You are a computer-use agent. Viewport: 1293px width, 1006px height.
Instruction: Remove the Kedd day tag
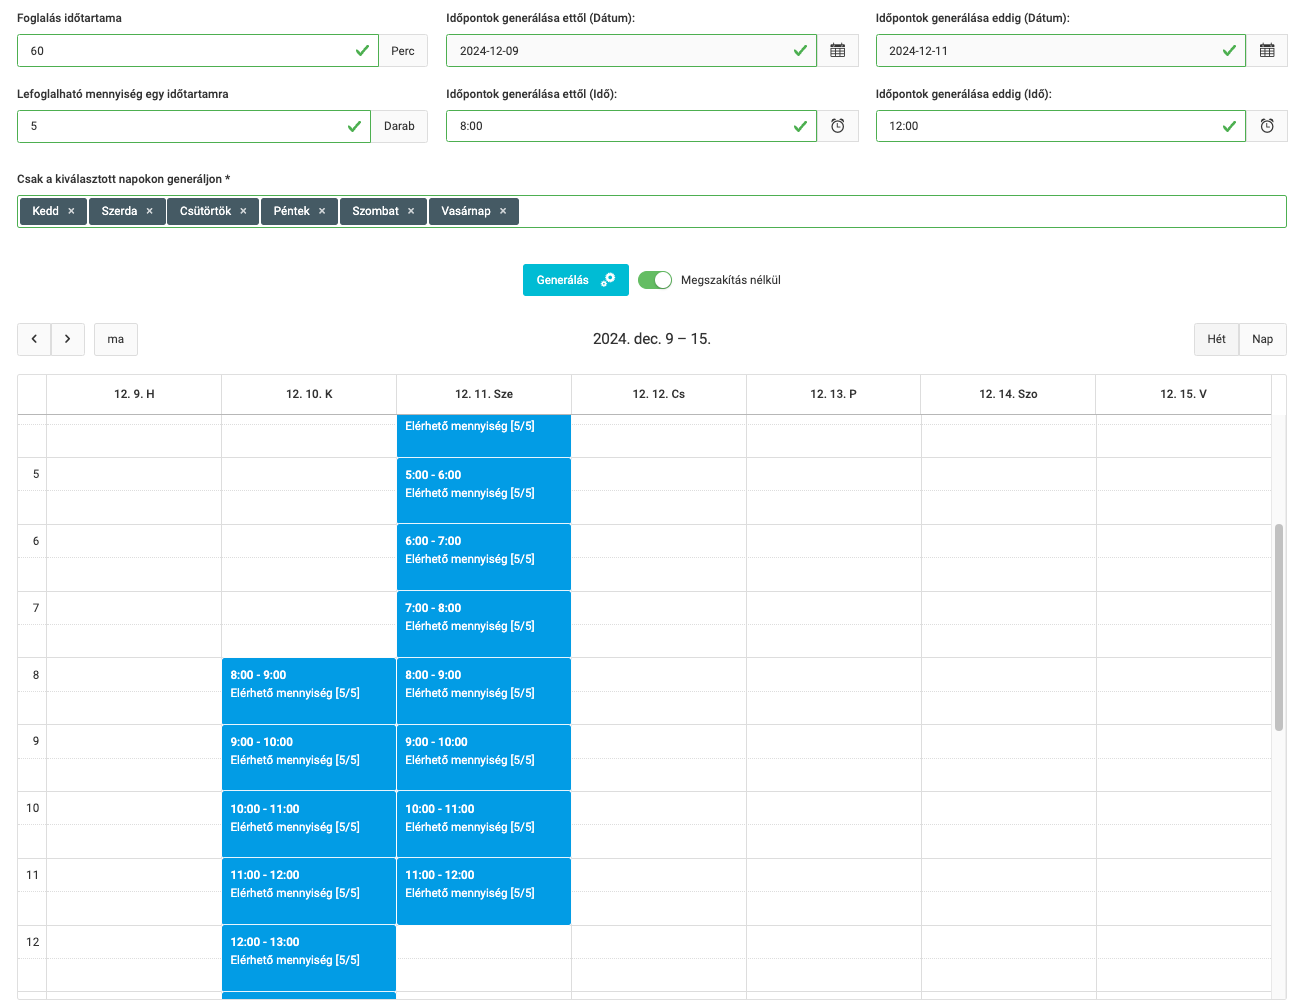coord(71,212)
